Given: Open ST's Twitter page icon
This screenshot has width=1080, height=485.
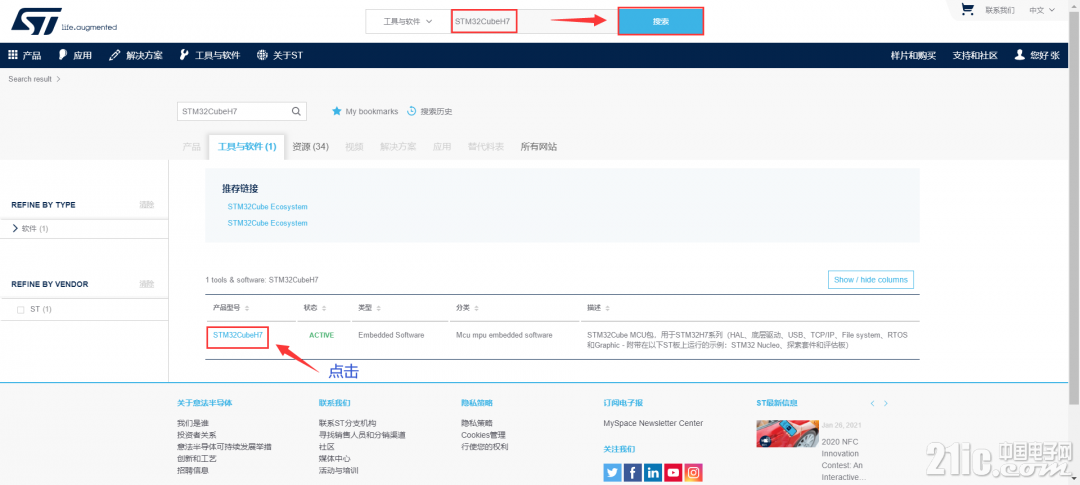Looking at the screenshot, I should tap(612, 472).
